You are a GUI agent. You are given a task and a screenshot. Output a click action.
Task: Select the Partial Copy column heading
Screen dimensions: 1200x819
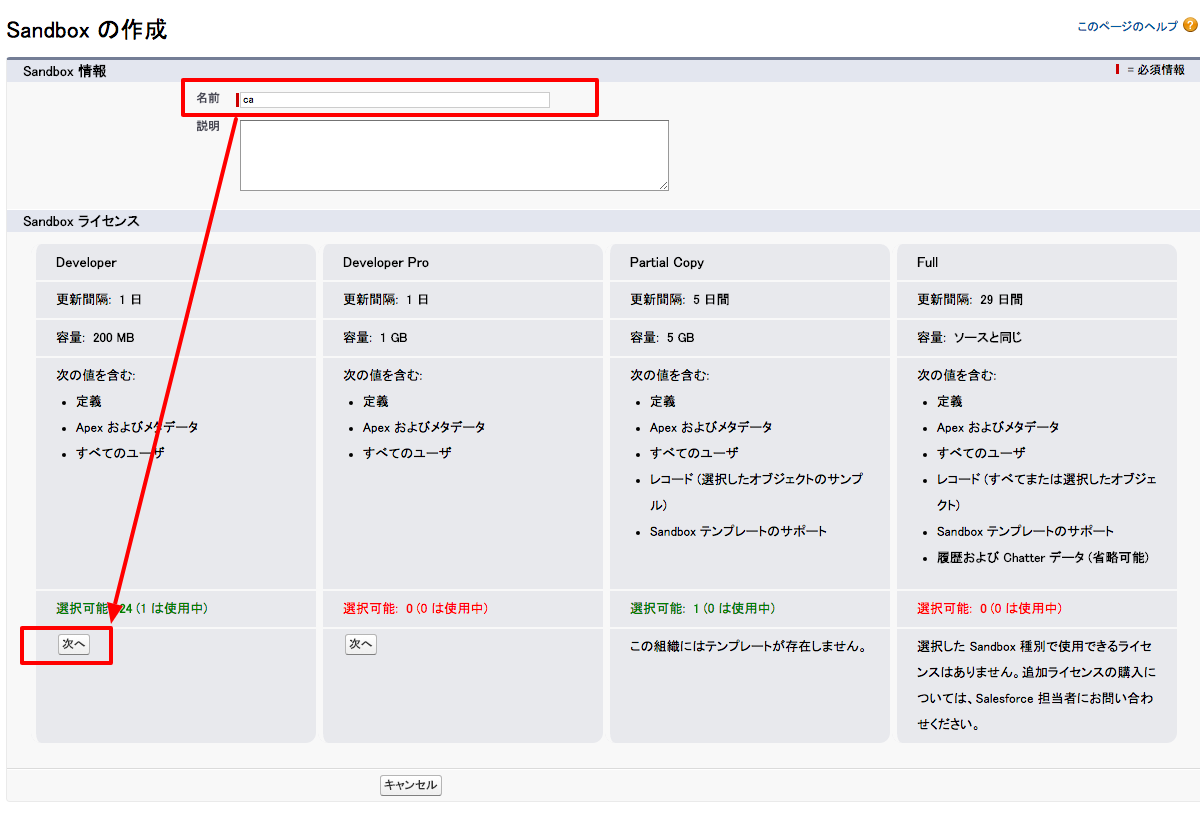tap(667, 263)
